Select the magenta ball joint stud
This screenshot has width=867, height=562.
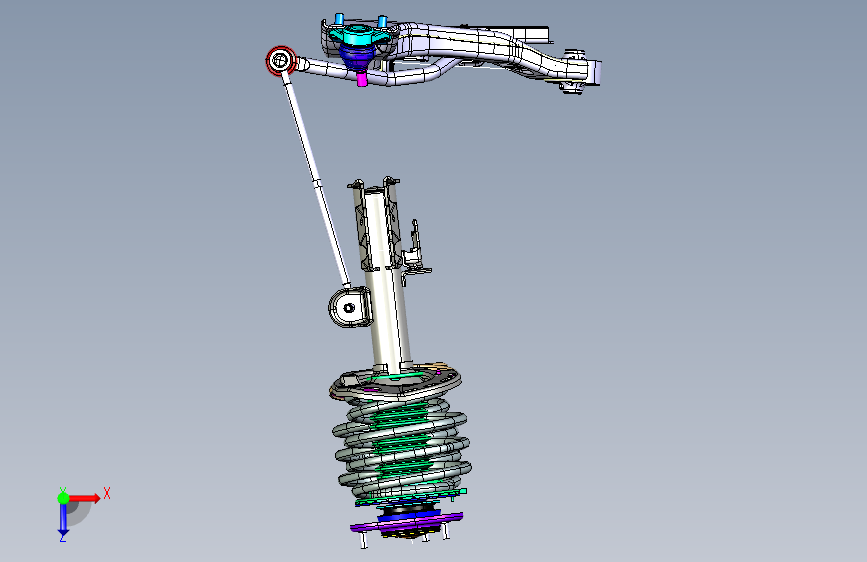tap(362, 79)
